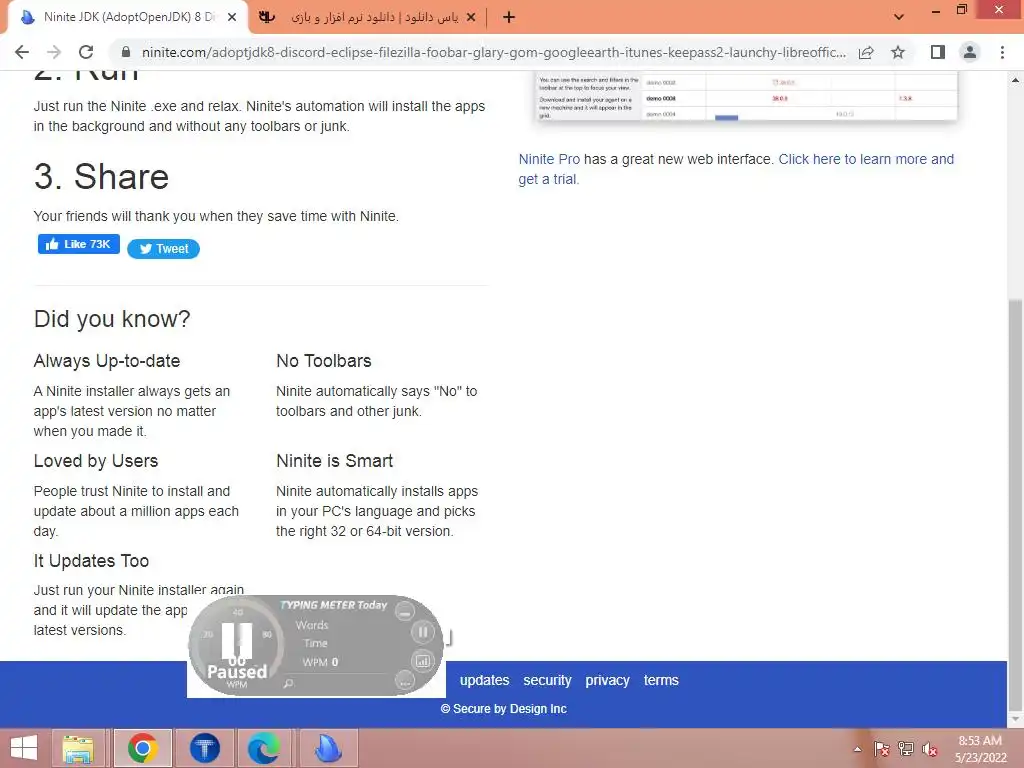Click the 'No Toolbars' heading

point(323,361)
